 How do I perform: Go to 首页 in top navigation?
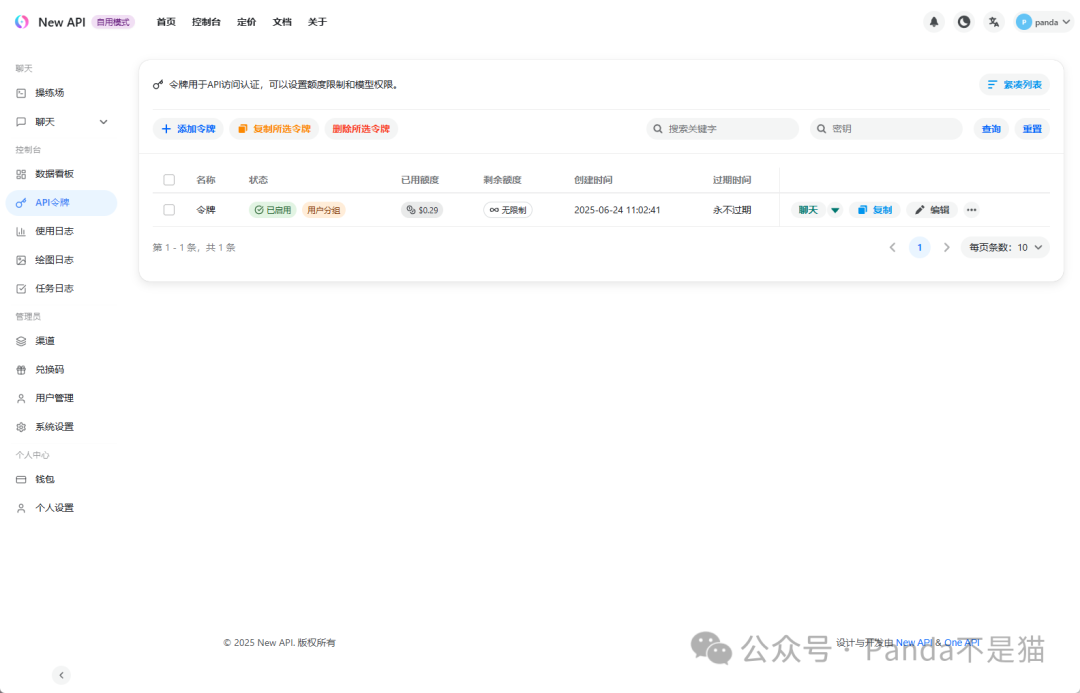click(166, 22)
